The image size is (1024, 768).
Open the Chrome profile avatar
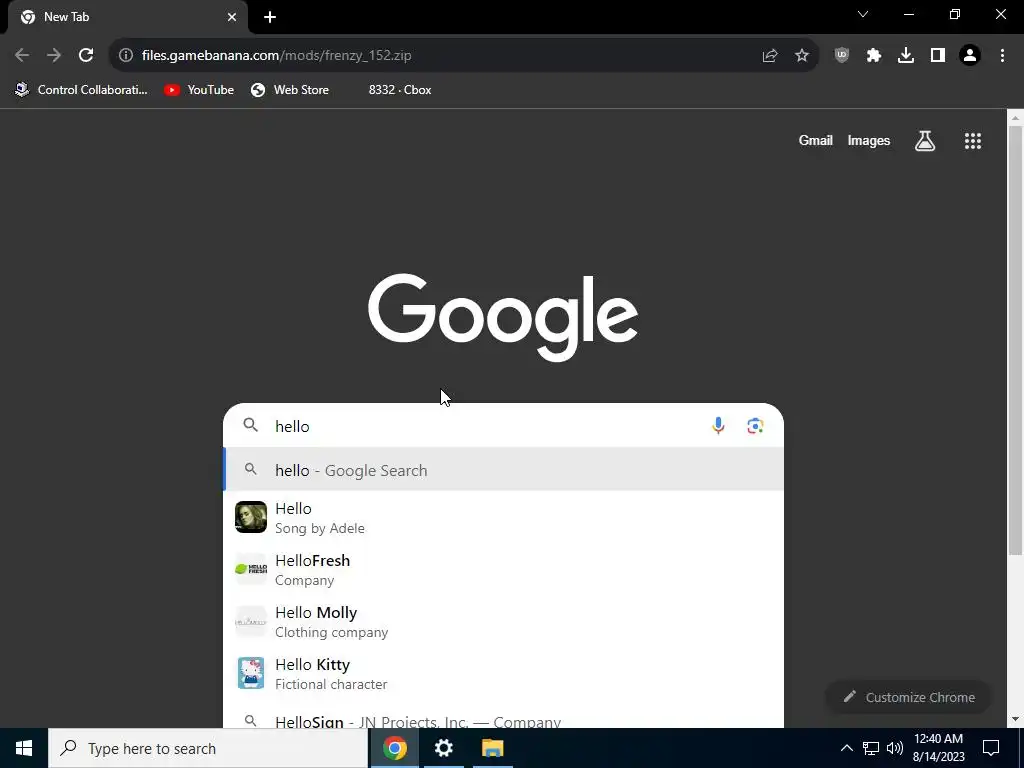pyautogui.click(x=970, y=56)
